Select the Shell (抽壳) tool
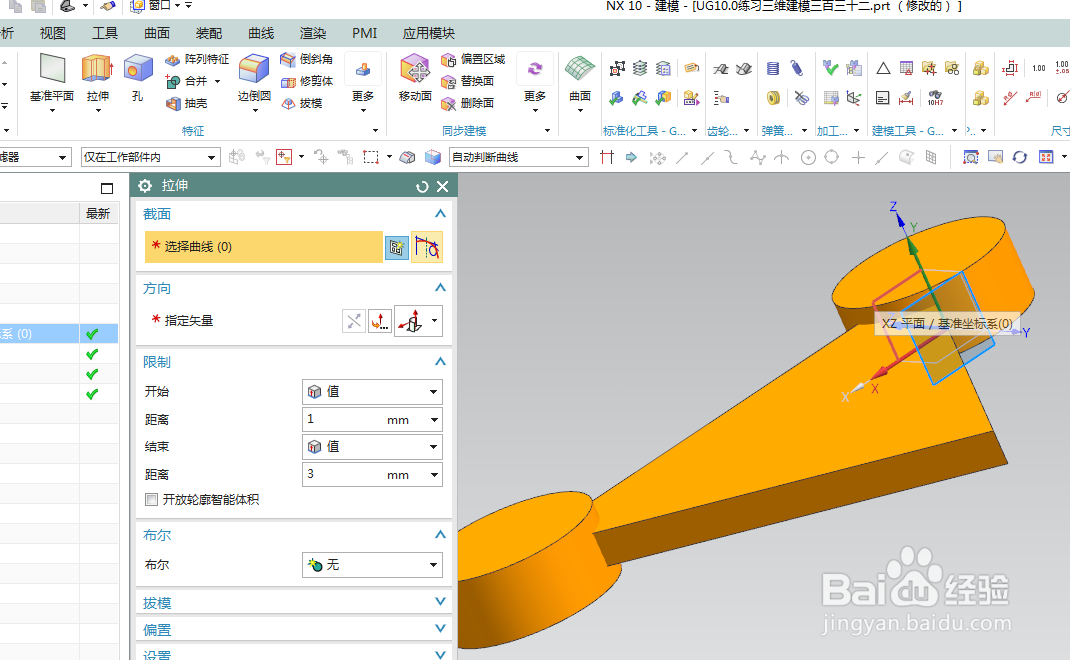The image size is (1070, 660). pyautogui.click(x=187, y=103)
